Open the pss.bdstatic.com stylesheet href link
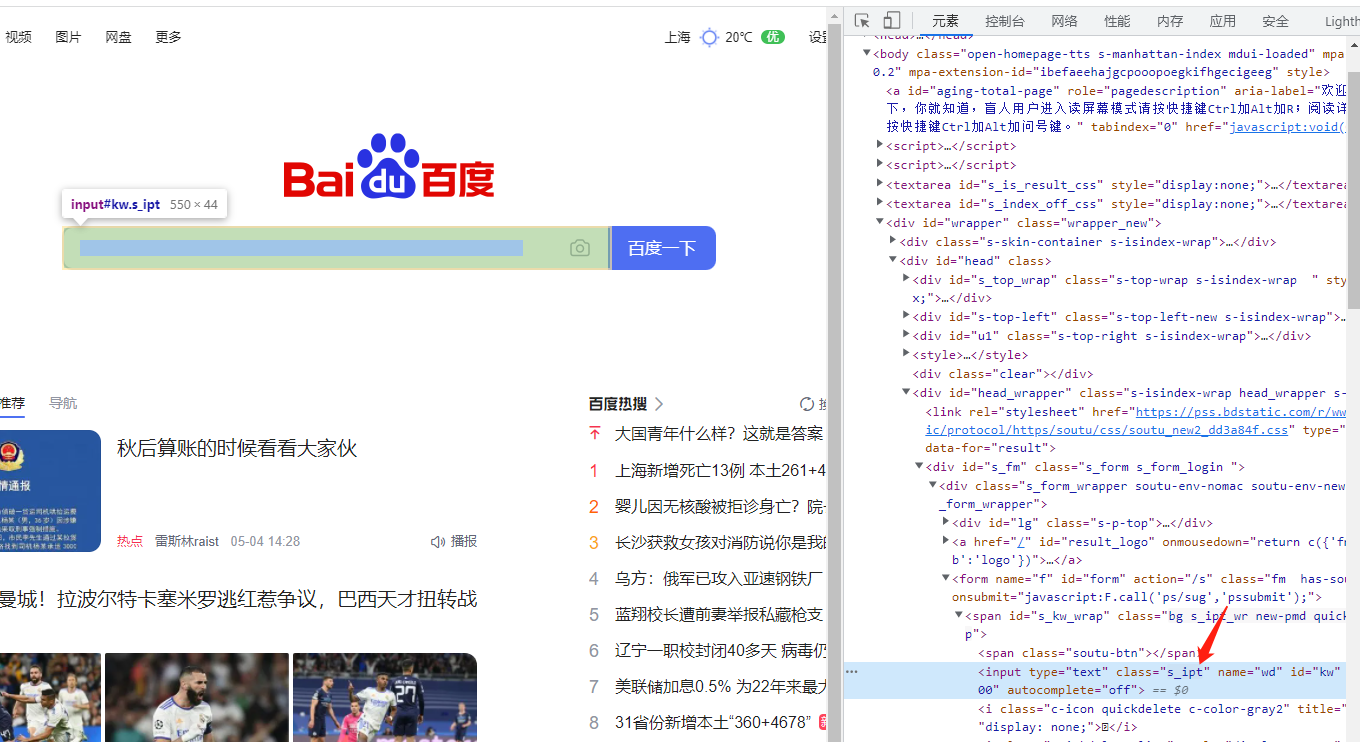The width and height of the screenshot is (1360, 742). (x=1136, y=421)
